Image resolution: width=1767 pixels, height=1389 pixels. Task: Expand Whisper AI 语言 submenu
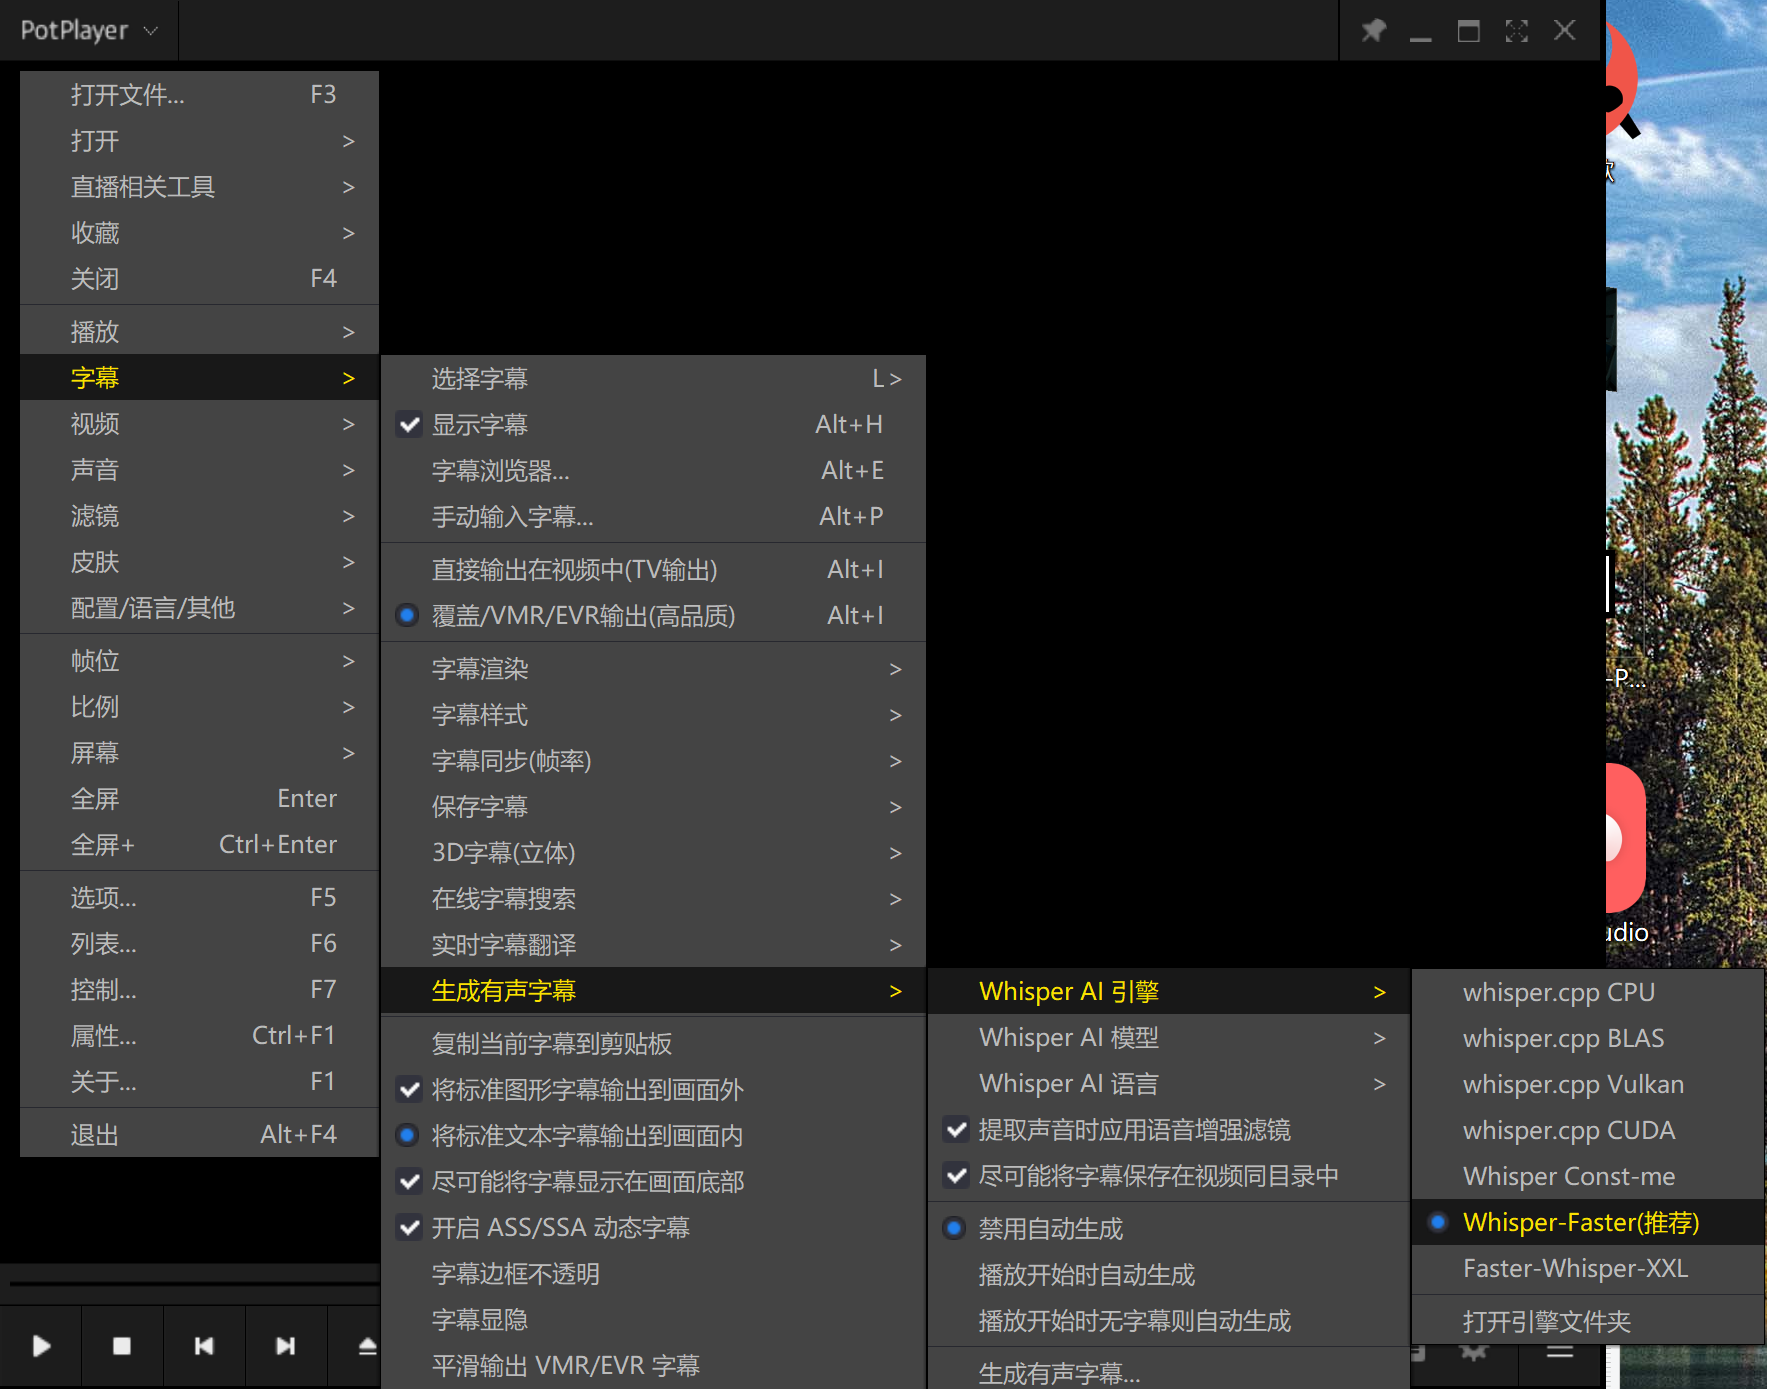(x=1169, y=1084)
